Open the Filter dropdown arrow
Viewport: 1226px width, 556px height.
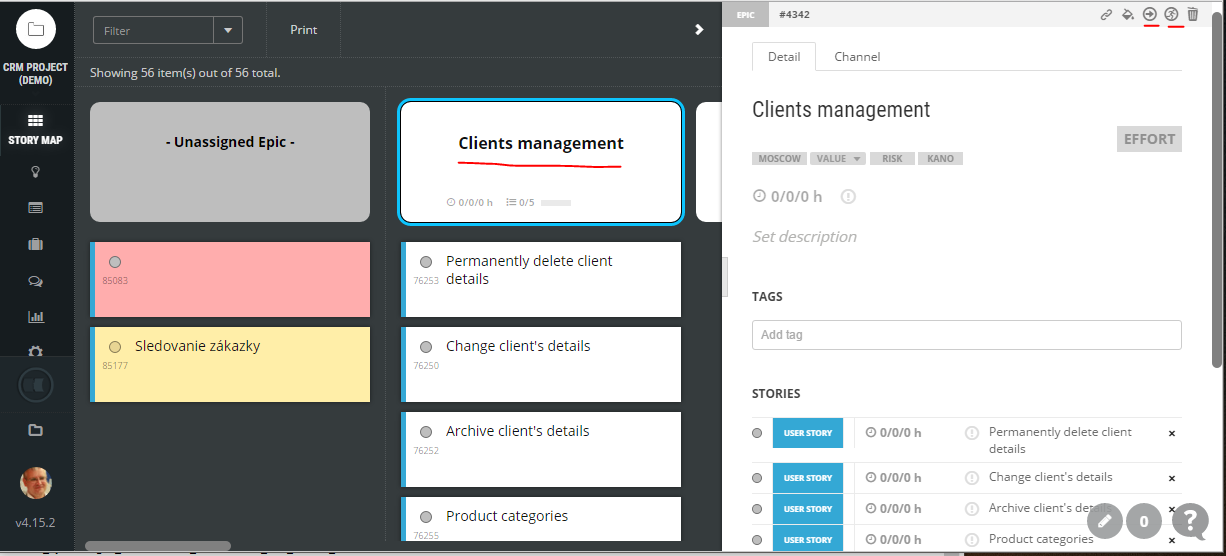[x=228, y=30]
